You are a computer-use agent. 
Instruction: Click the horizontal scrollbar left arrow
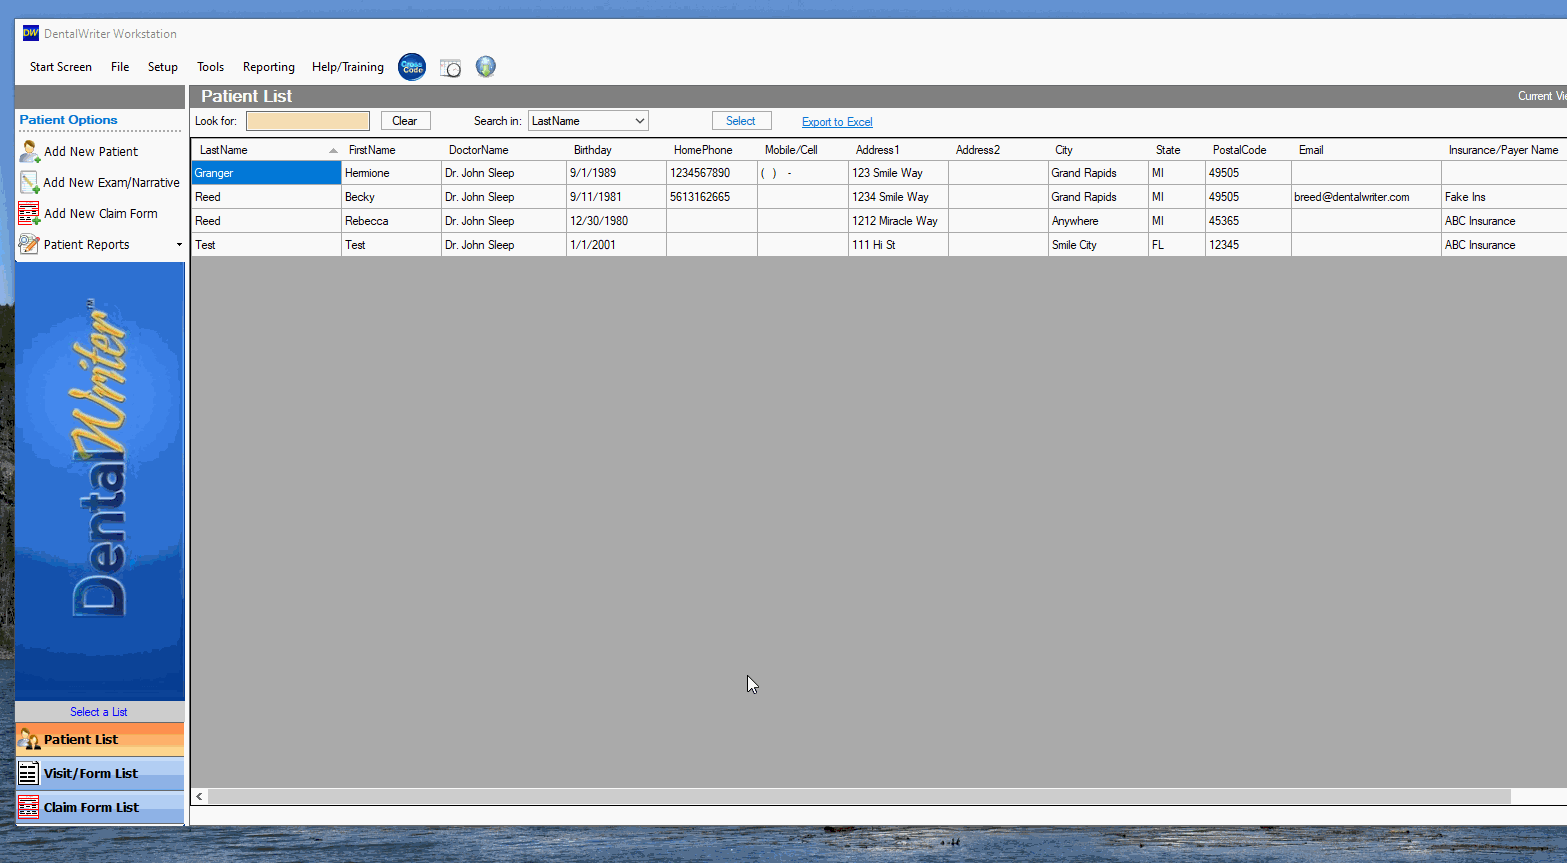pos(200,797)
